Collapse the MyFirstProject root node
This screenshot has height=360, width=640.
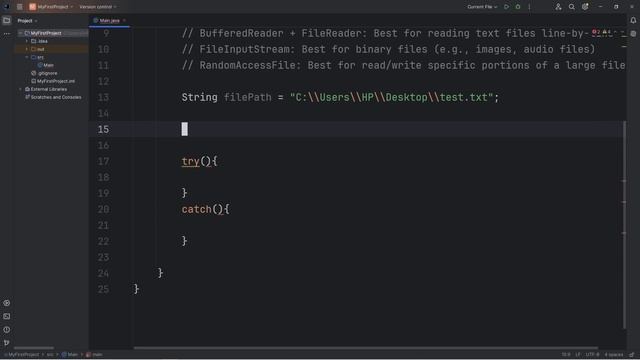click(21, 33)
